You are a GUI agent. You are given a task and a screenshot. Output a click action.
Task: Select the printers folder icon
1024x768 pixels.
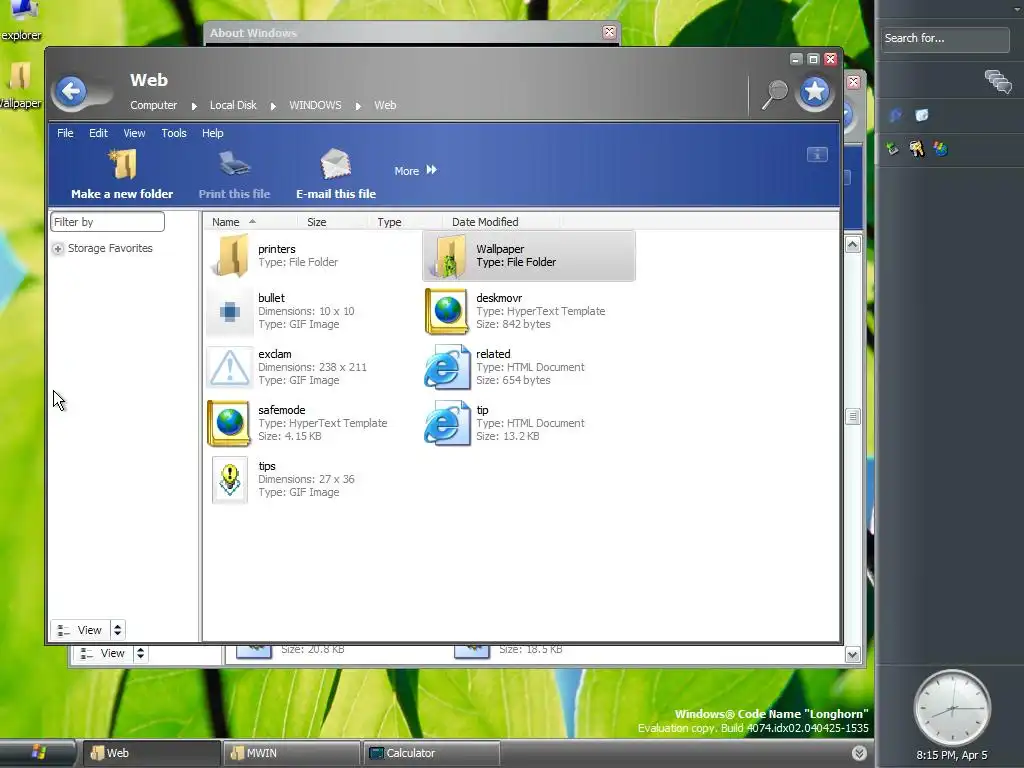coord(230,255)
